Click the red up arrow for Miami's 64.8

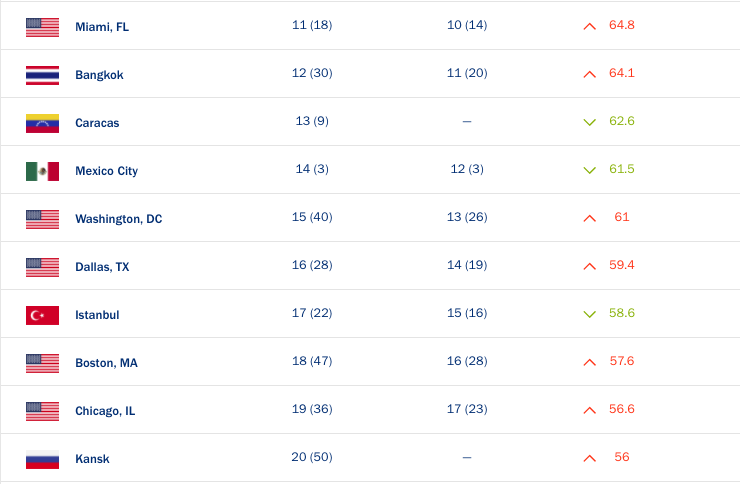pos(590,26)
